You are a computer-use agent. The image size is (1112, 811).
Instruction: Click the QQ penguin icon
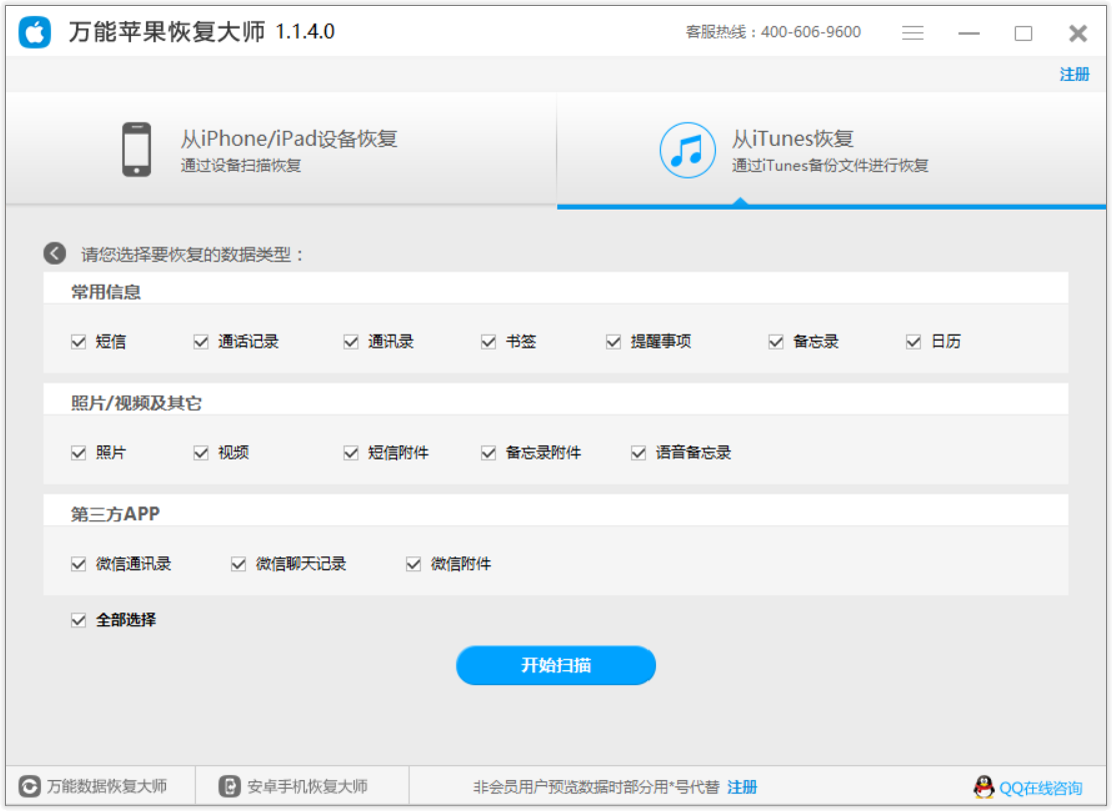point(984,787)
